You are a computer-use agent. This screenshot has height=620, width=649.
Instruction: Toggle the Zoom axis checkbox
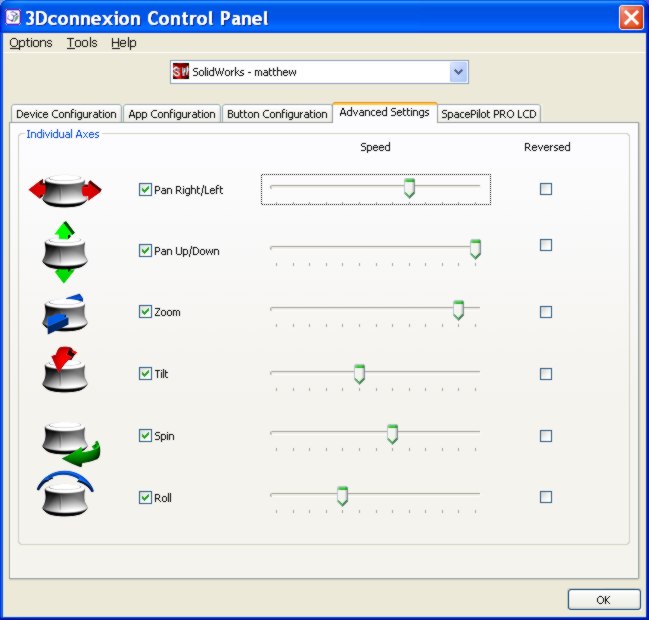[145, 311]
